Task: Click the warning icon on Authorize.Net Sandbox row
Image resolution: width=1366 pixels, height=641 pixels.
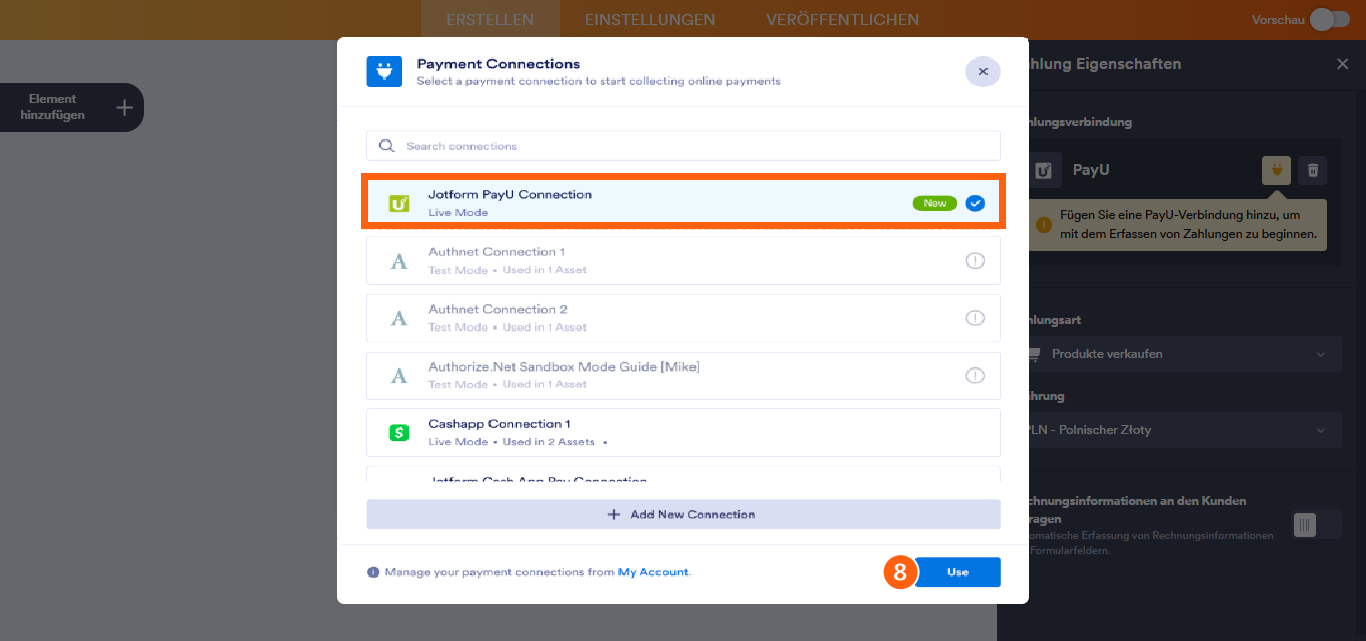Action: (975, 376)
